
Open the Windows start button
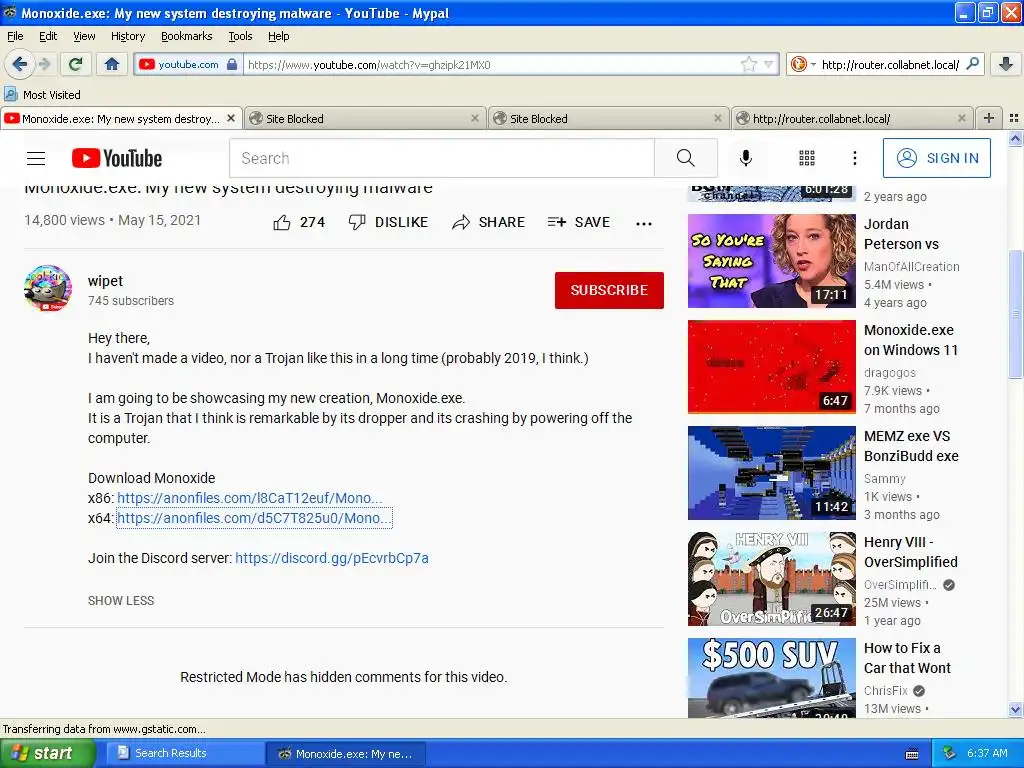(x=46, y=753)
